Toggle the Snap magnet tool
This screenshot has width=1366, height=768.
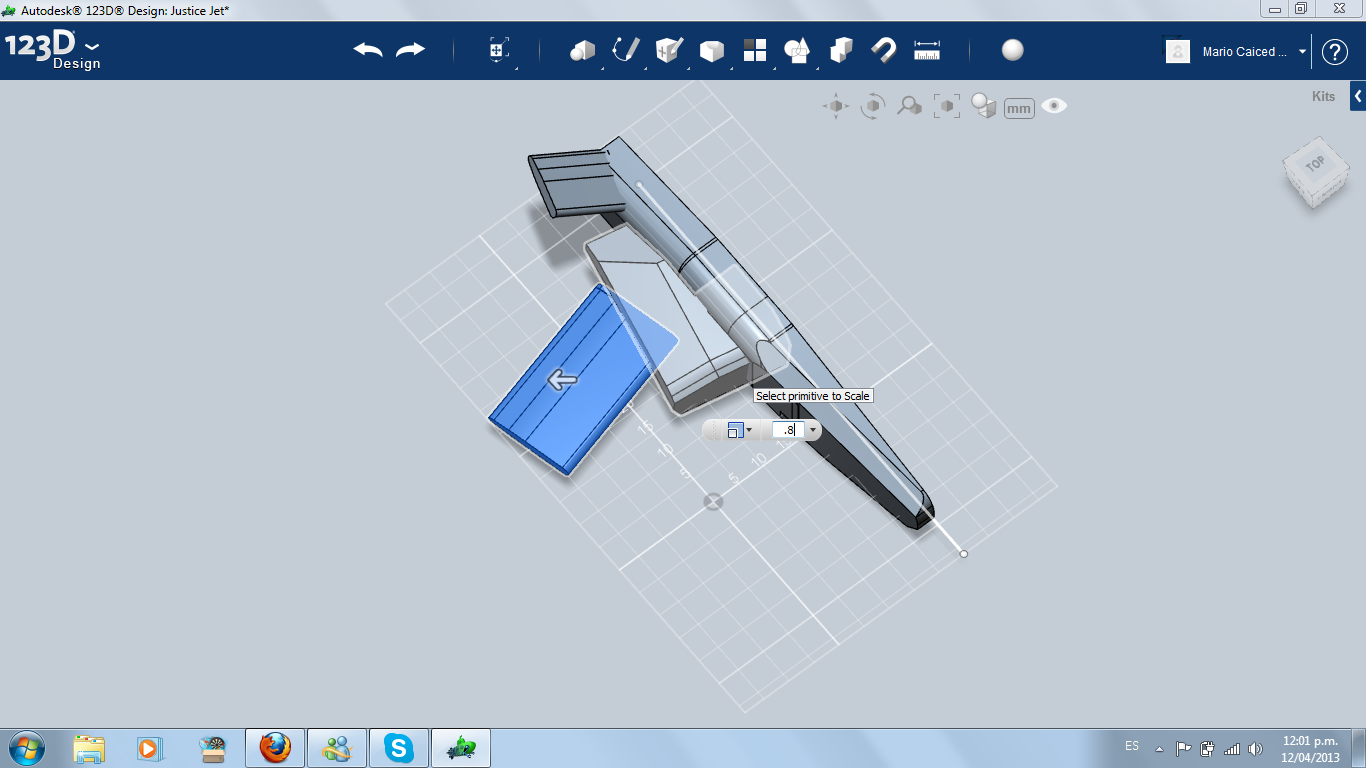884,51
